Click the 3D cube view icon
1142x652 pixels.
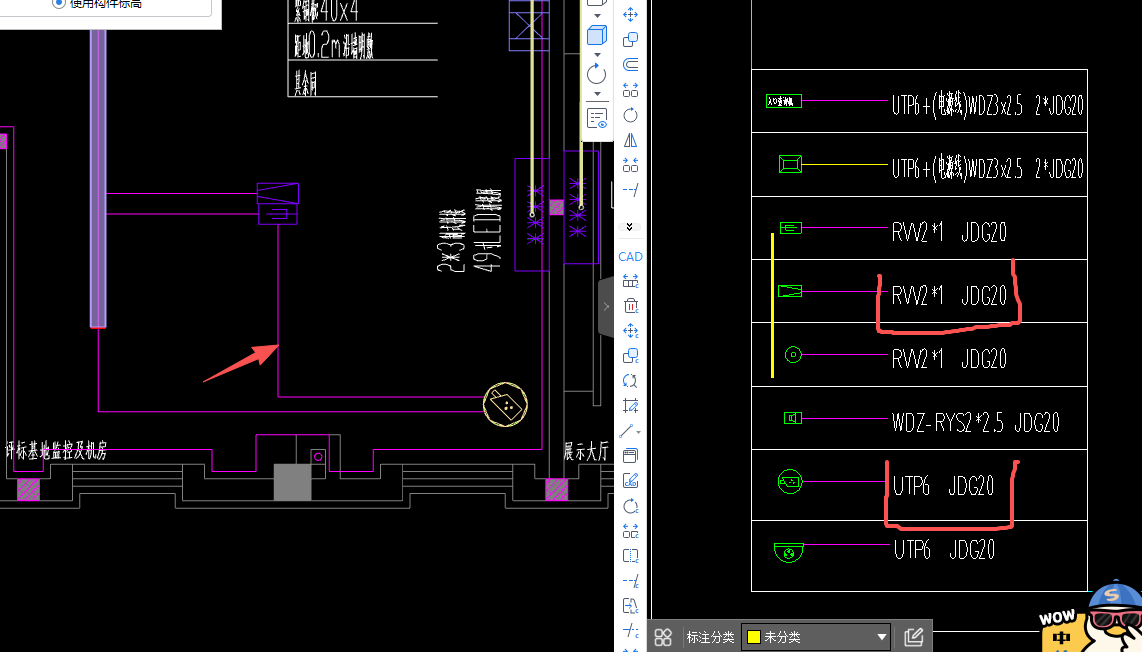[597, 35]
